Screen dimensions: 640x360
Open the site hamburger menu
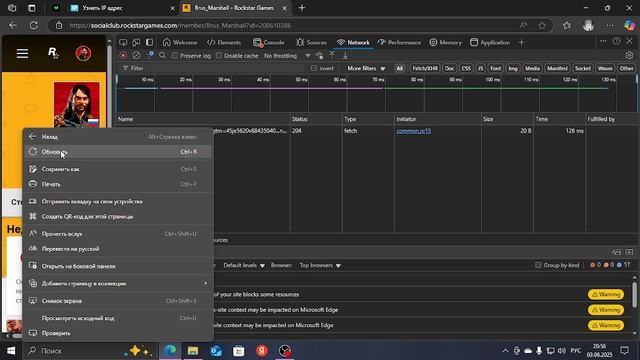pos(22,53)
